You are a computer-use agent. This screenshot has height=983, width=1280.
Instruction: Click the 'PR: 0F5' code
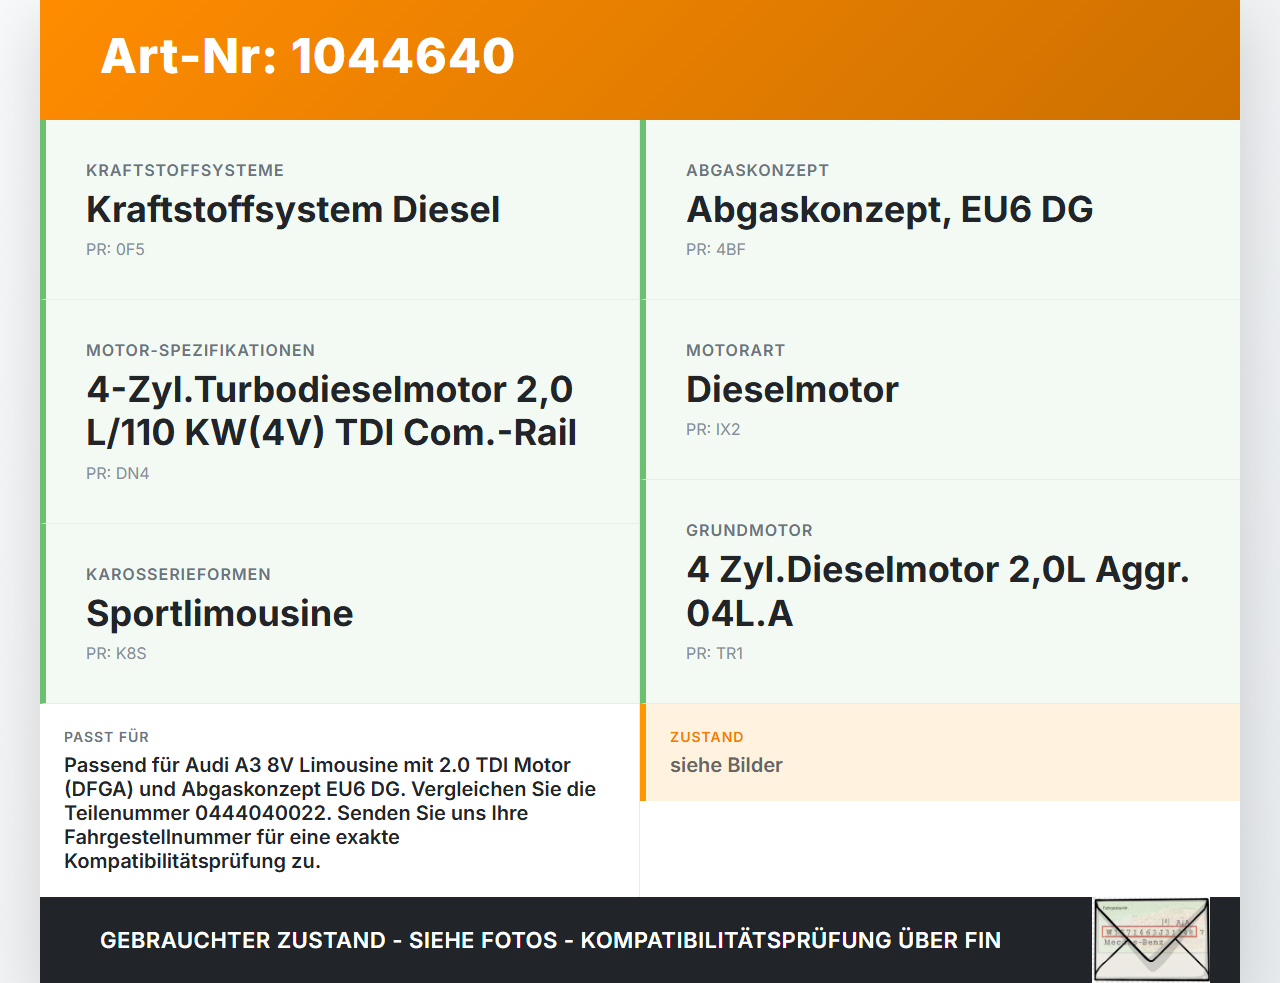click(x=115, y=249)
